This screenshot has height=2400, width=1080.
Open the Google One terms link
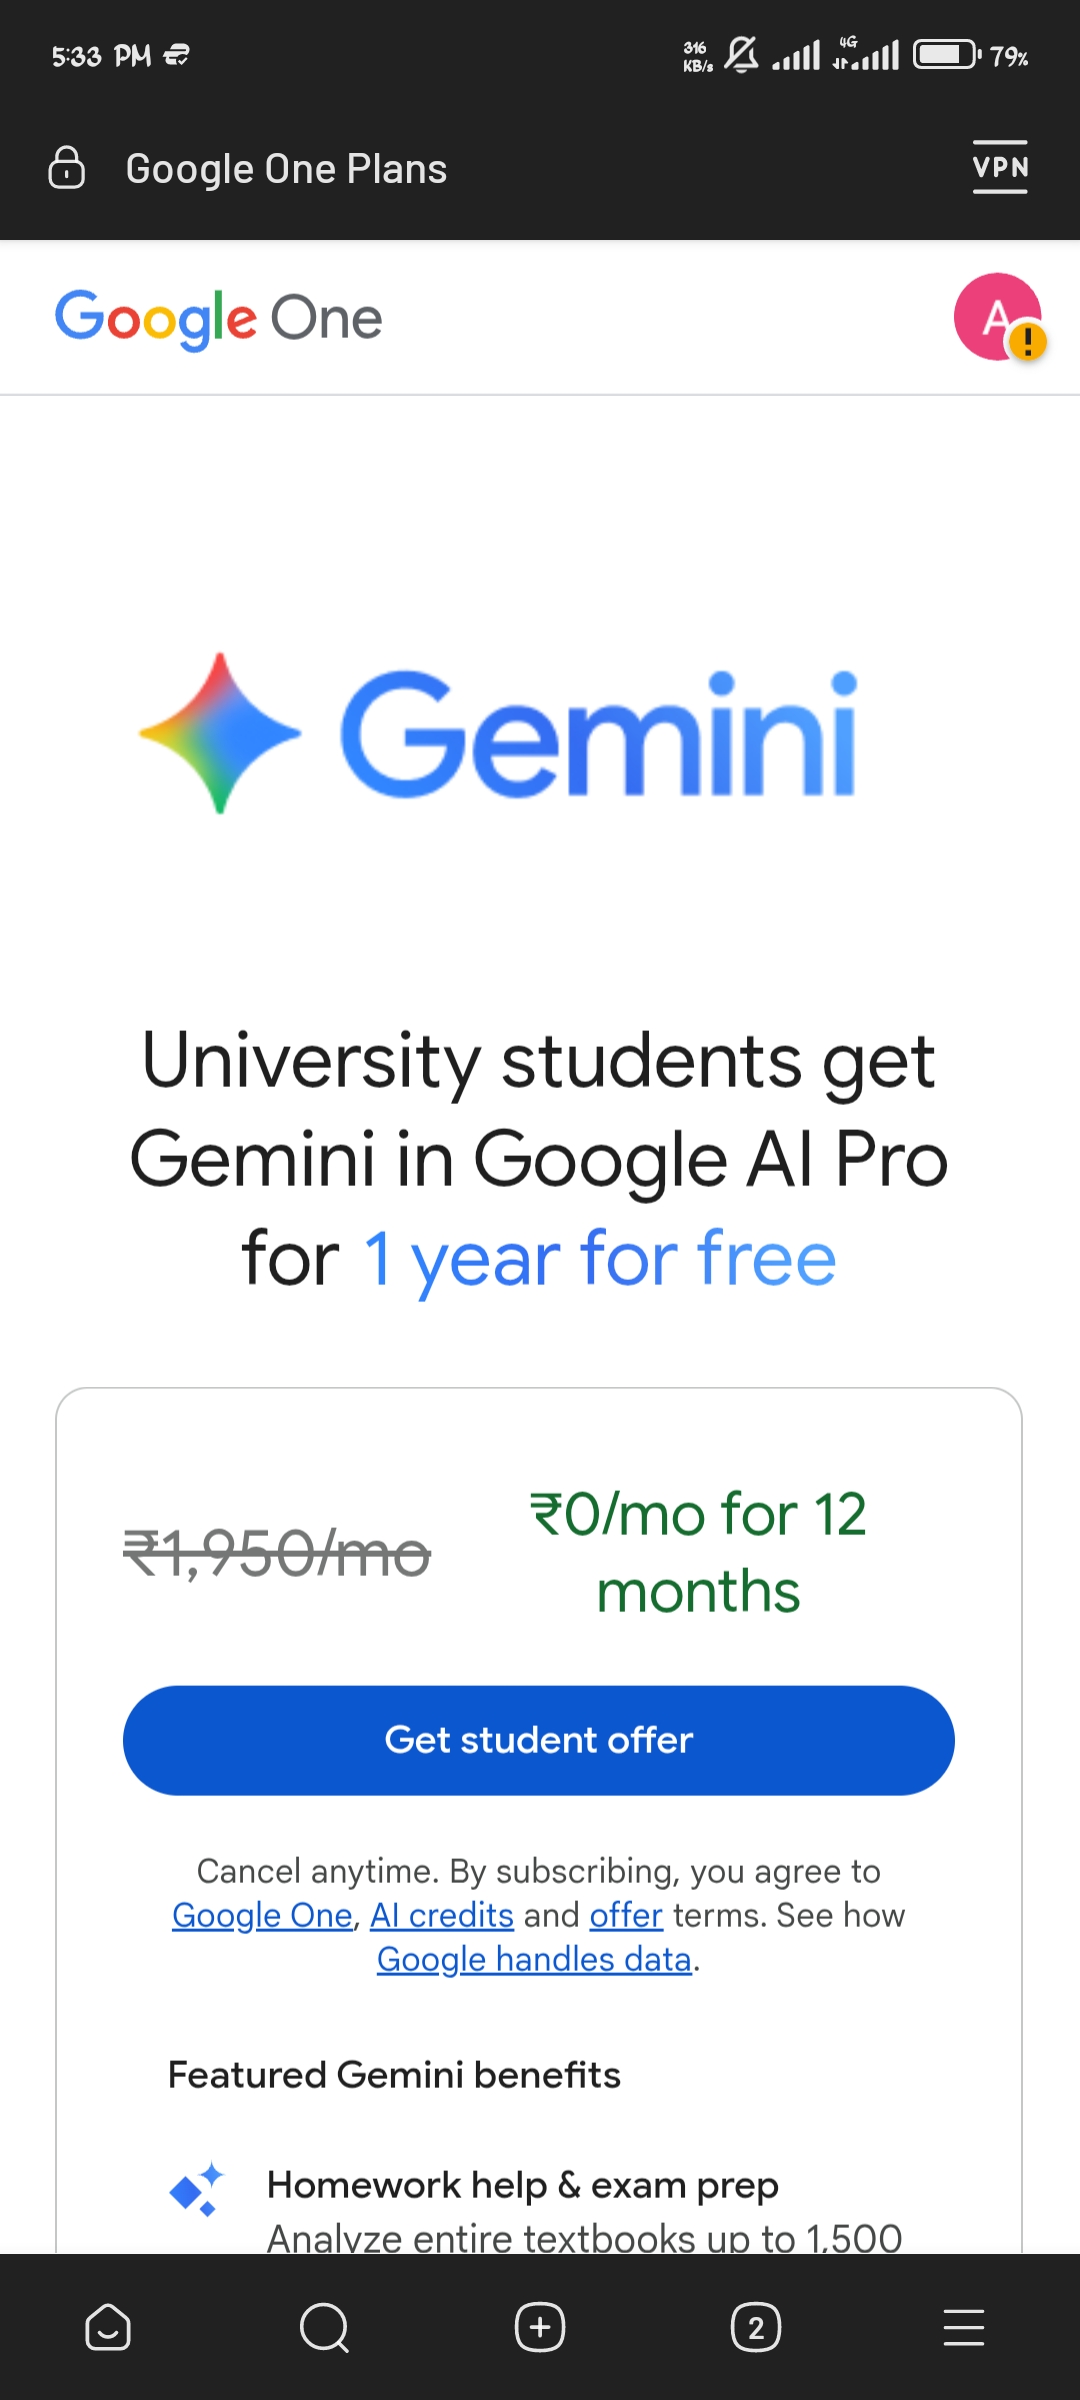(x=262, y=1915)
